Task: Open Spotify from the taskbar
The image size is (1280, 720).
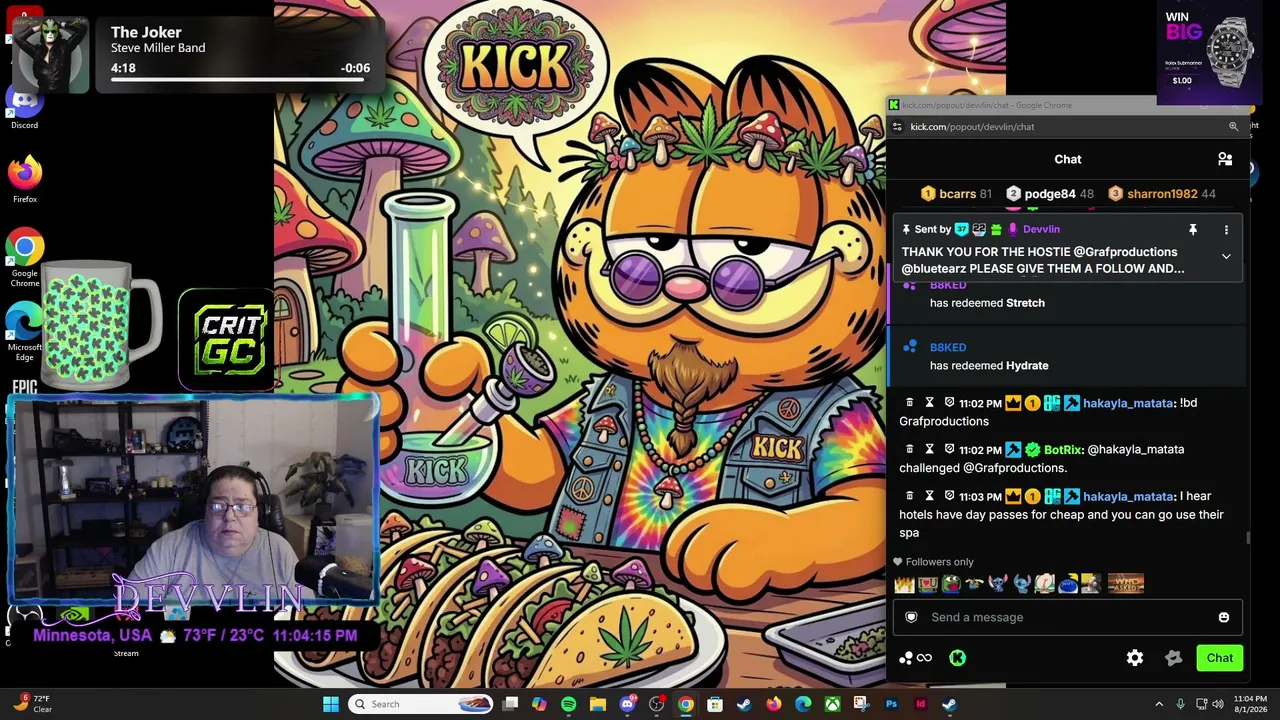Action: tap(568, 704)
